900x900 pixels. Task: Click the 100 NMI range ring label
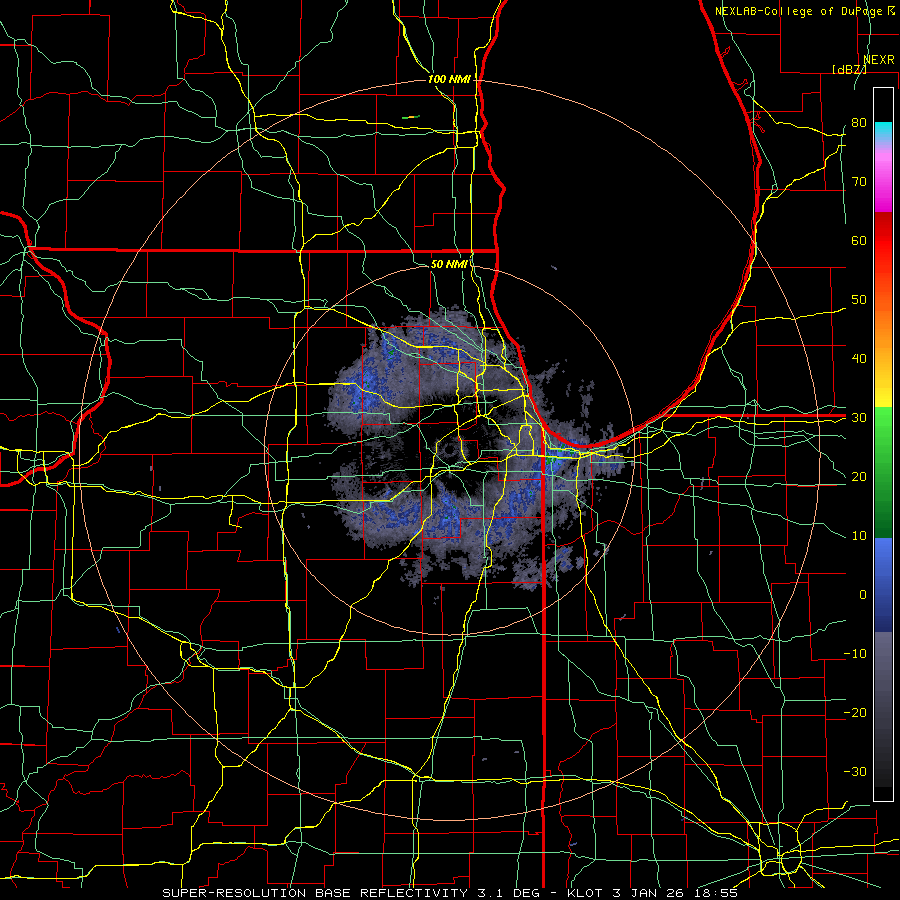tap(449, 79)
